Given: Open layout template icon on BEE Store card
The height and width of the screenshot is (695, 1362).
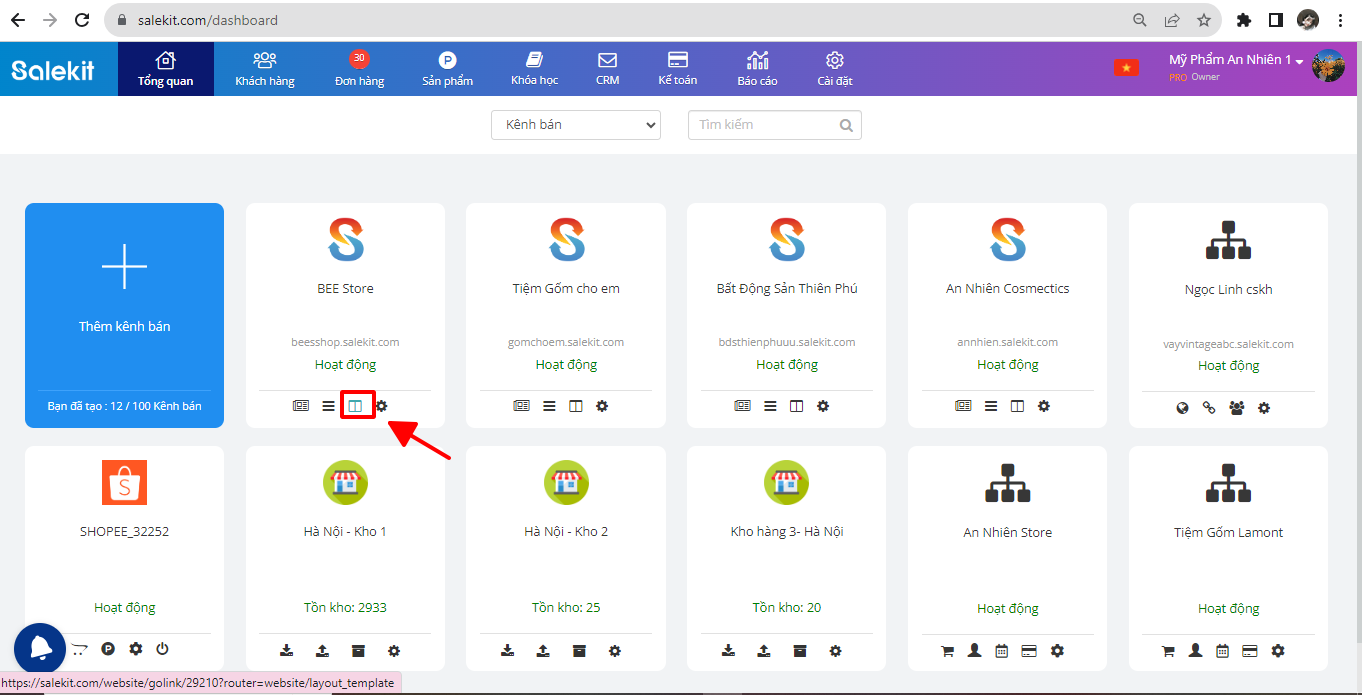Looking at the screenshot, I should click(355, 406).
